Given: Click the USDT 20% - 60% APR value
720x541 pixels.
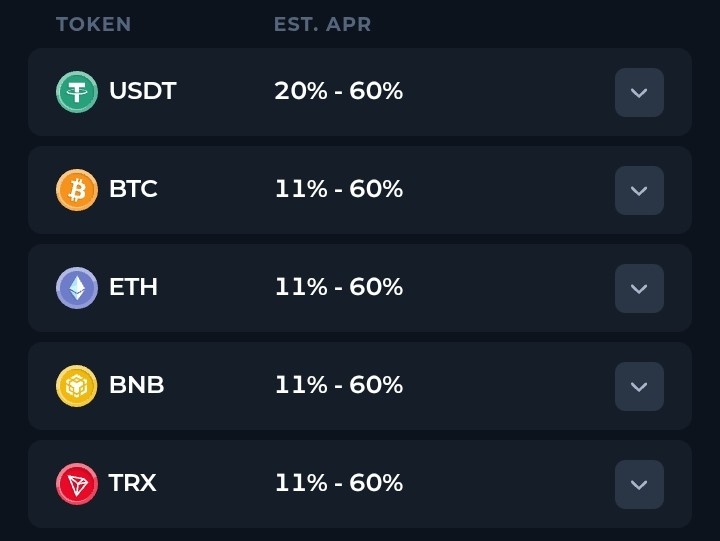Looking at the screenshot, I should [338, 92].
